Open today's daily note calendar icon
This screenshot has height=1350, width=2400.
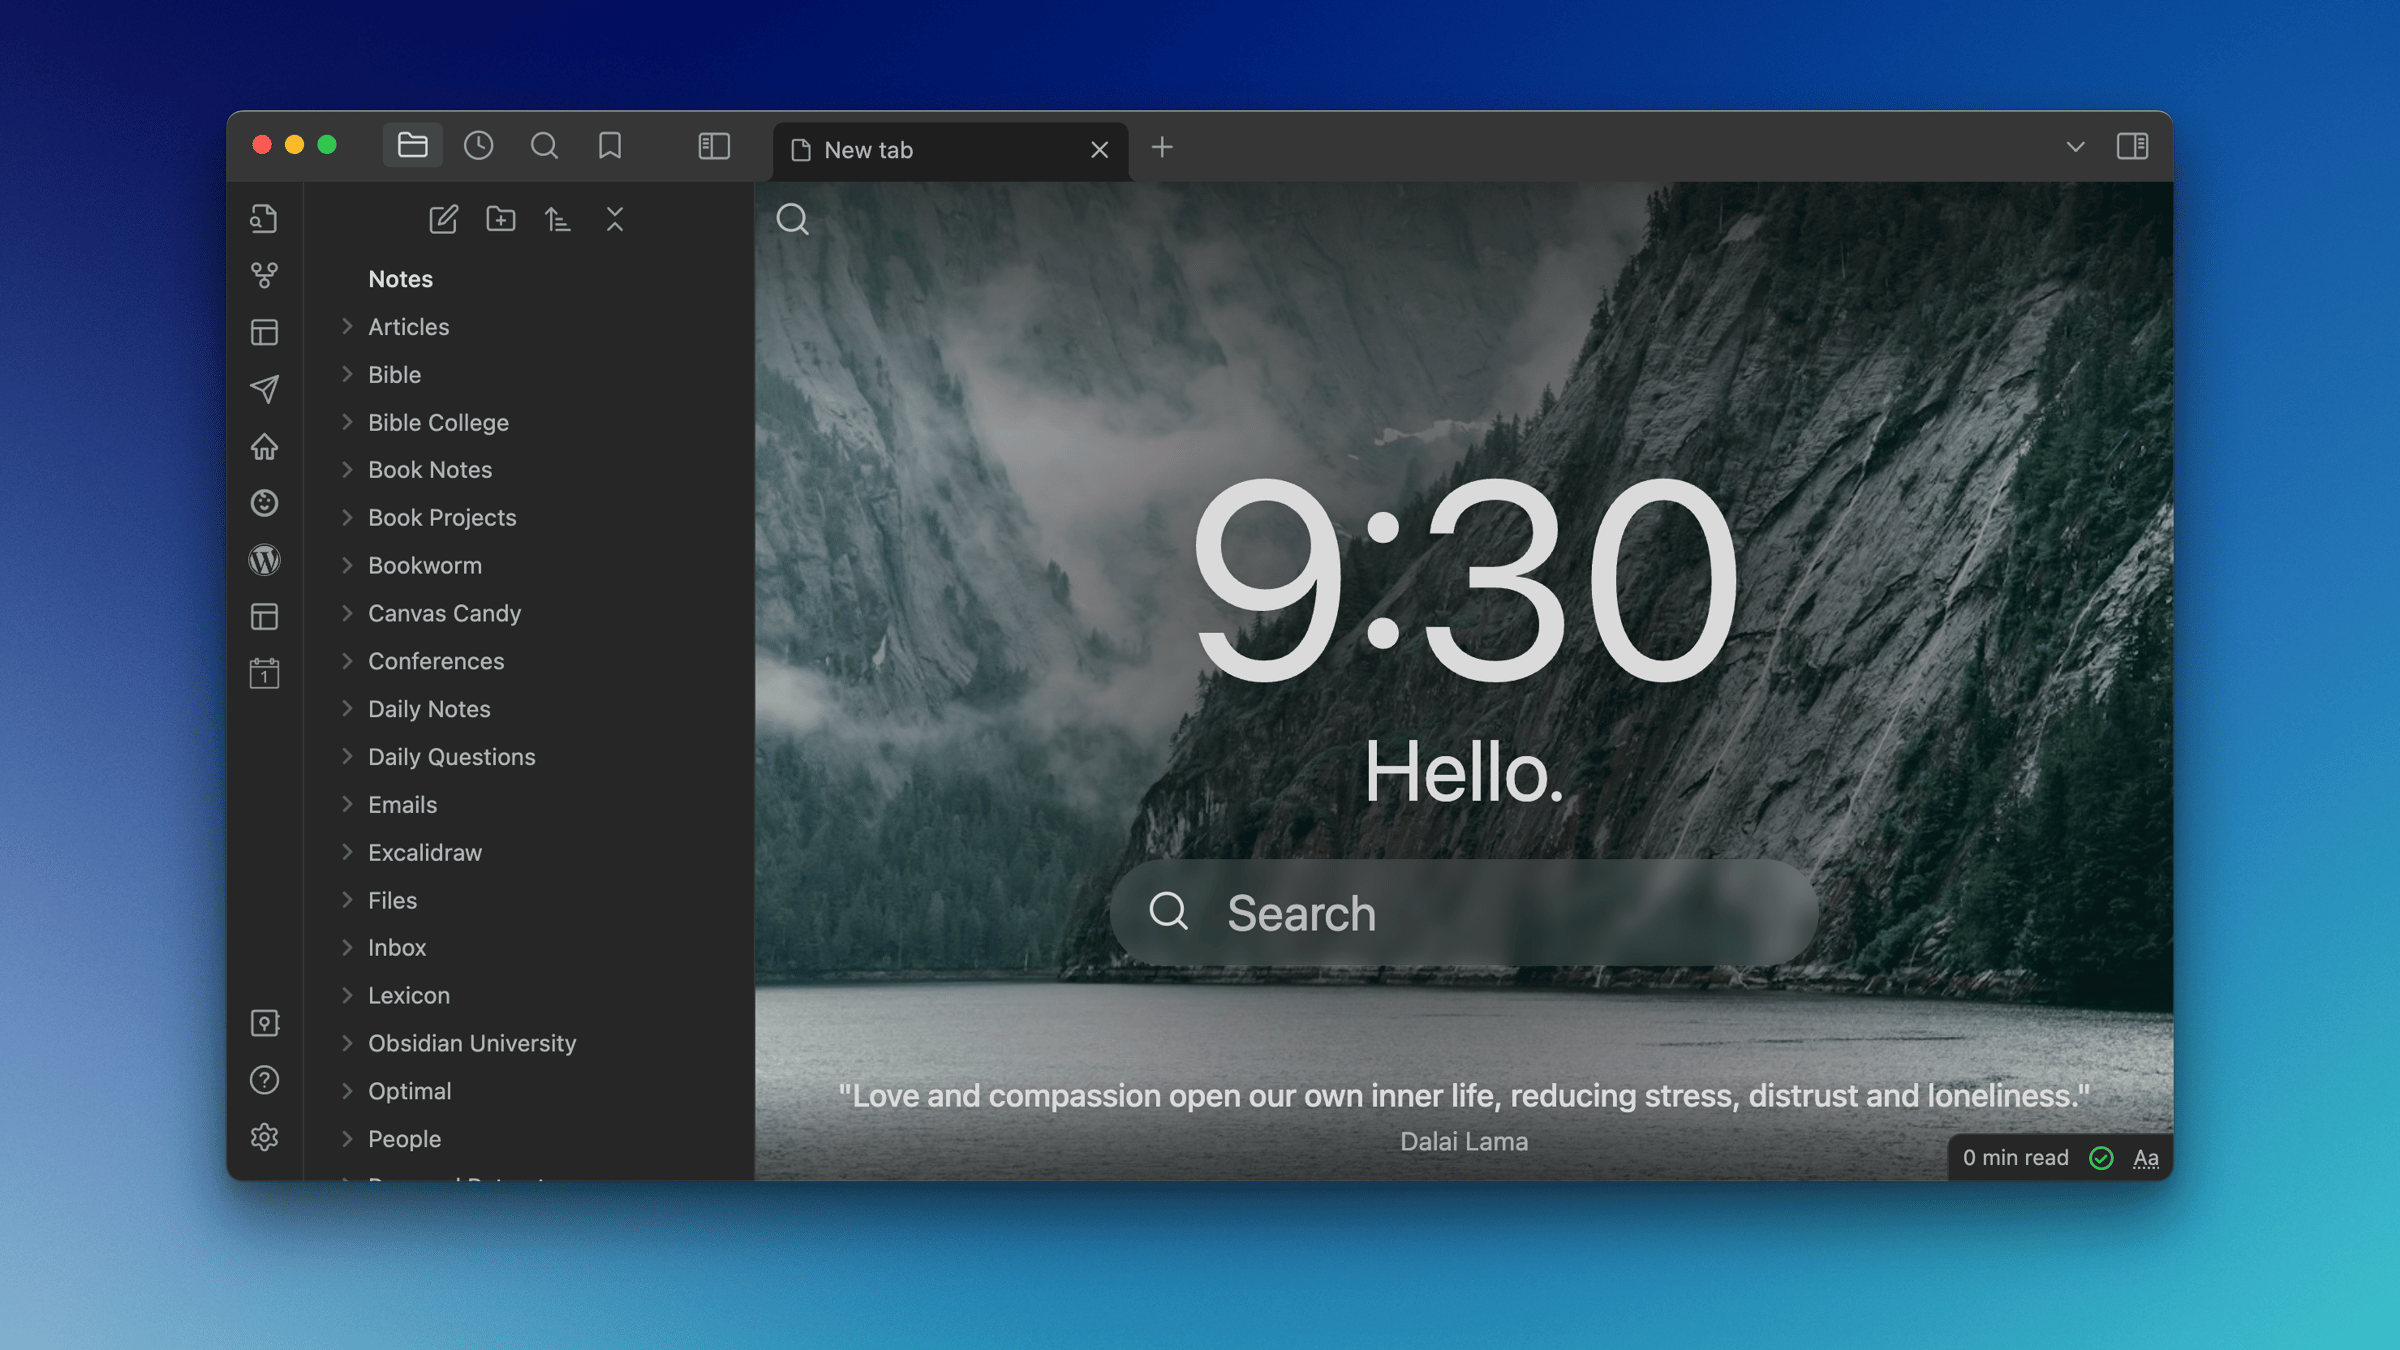(264, 674)
